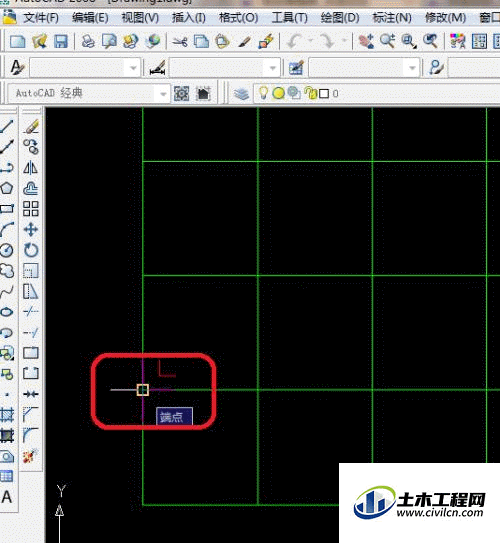
Task: Open the 文件(F) menu
Action: click(41, 18)
